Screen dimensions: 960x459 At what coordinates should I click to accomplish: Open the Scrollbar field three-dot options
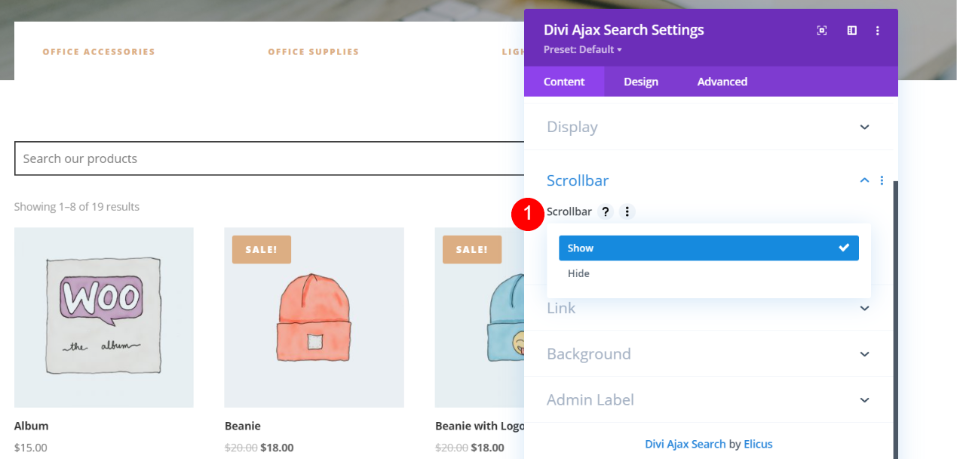coord(627,212)
